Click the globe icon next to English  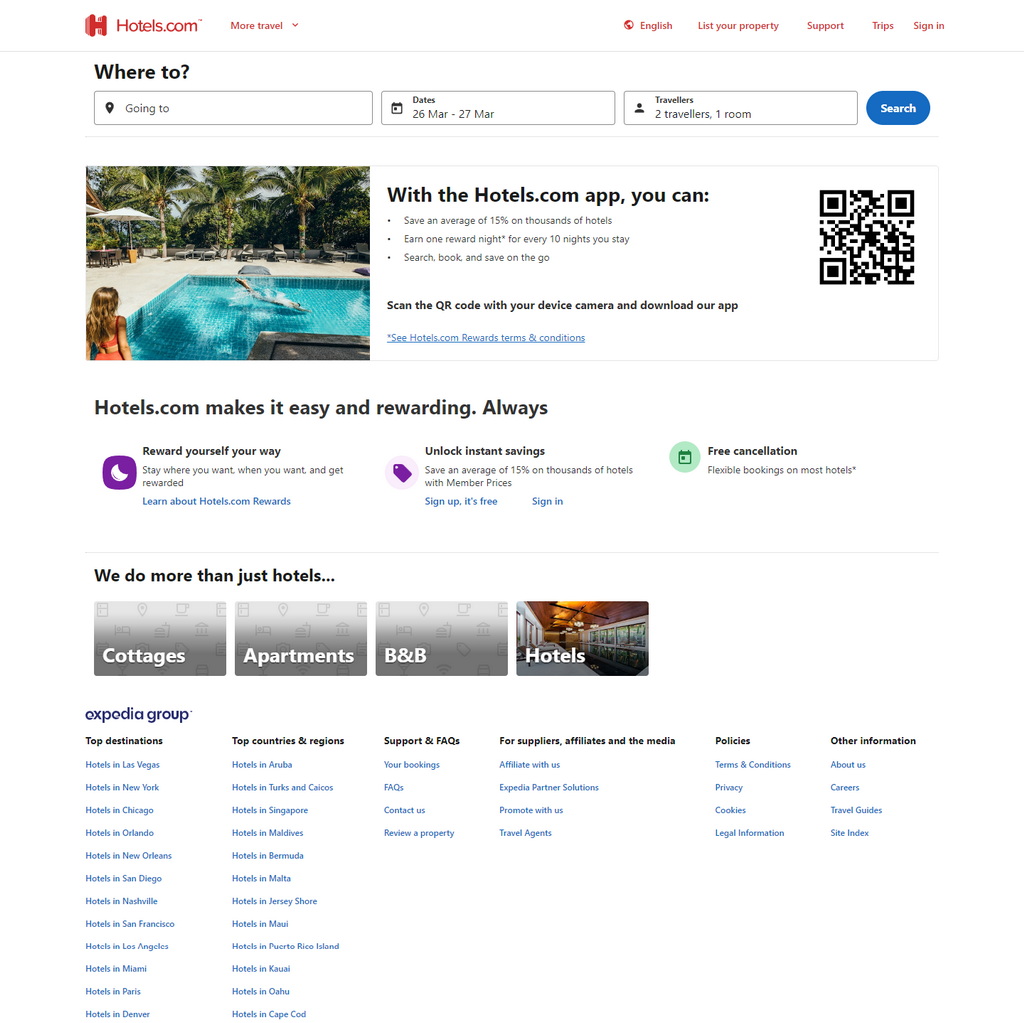[x=628, y=25]
